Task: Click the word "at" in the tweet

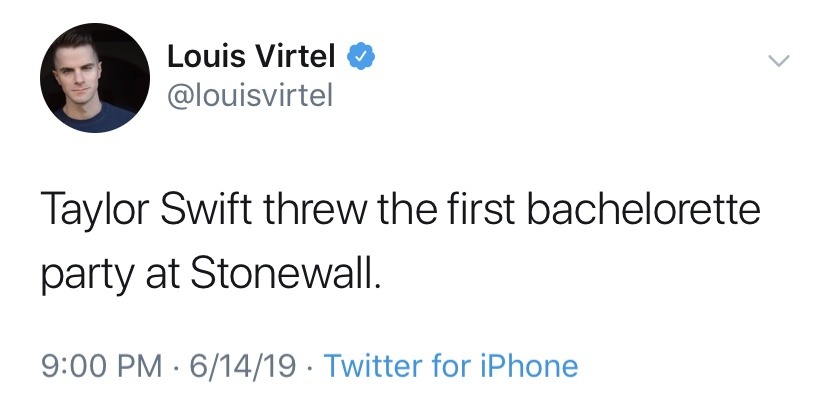Action: point(162,276)
